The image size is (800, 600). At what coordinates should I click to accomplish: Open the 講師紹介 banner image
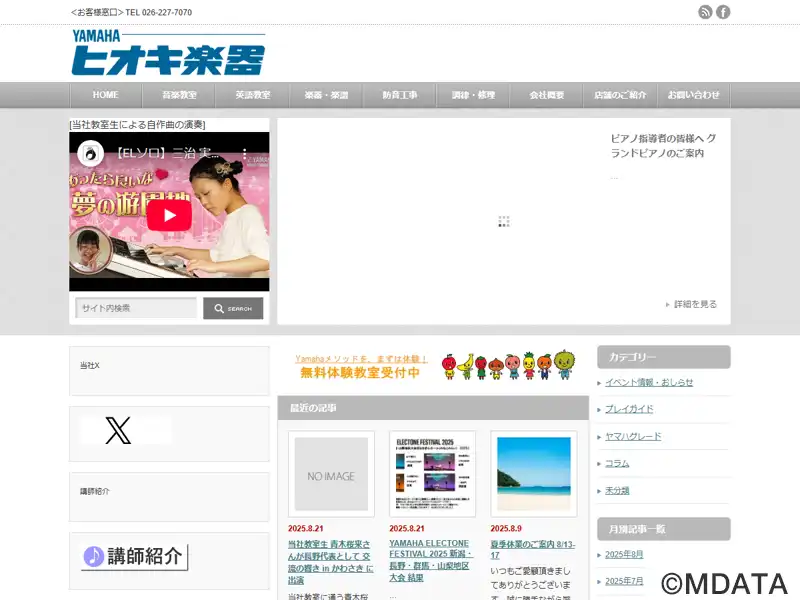135,557
